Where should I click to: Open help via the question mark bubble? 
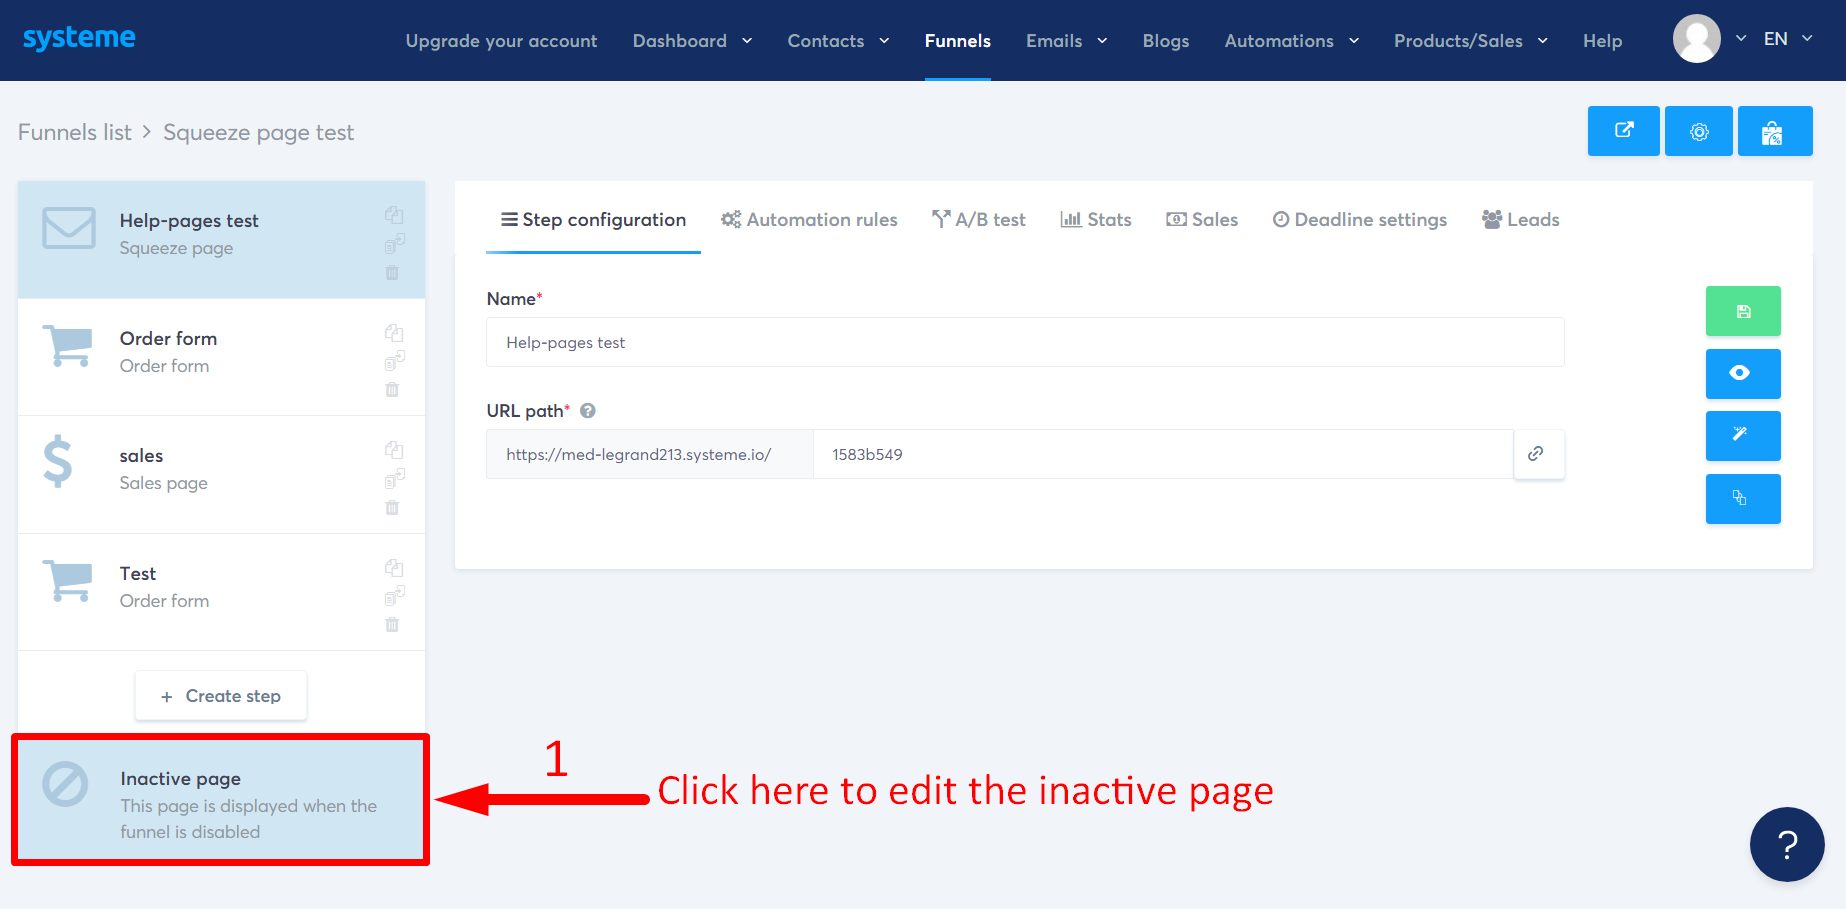1787,845
